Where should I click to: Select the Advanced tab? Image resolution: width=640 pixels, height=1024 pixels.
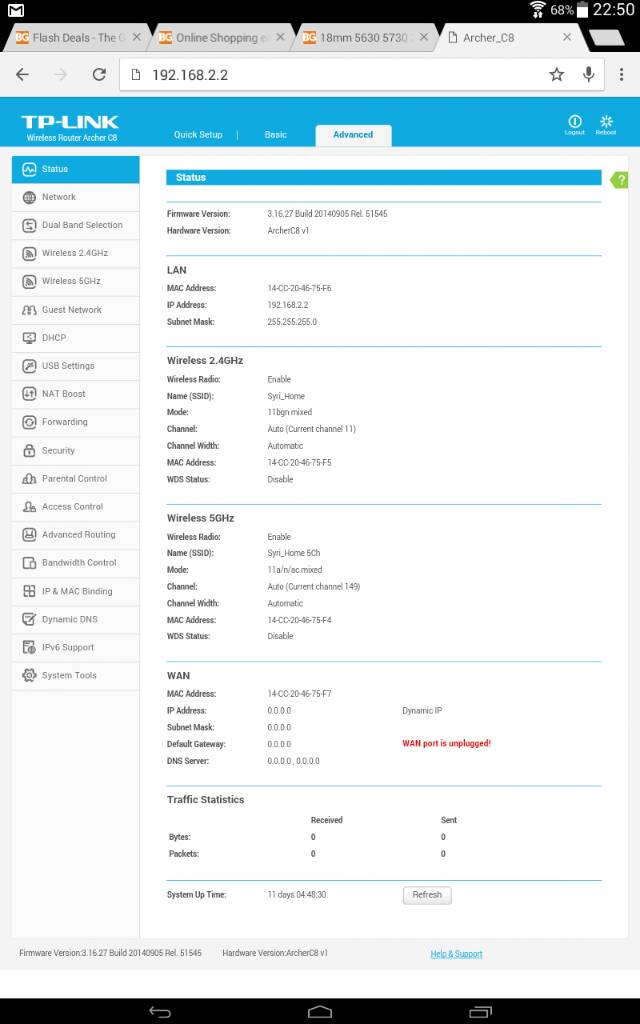coord(353,135)
